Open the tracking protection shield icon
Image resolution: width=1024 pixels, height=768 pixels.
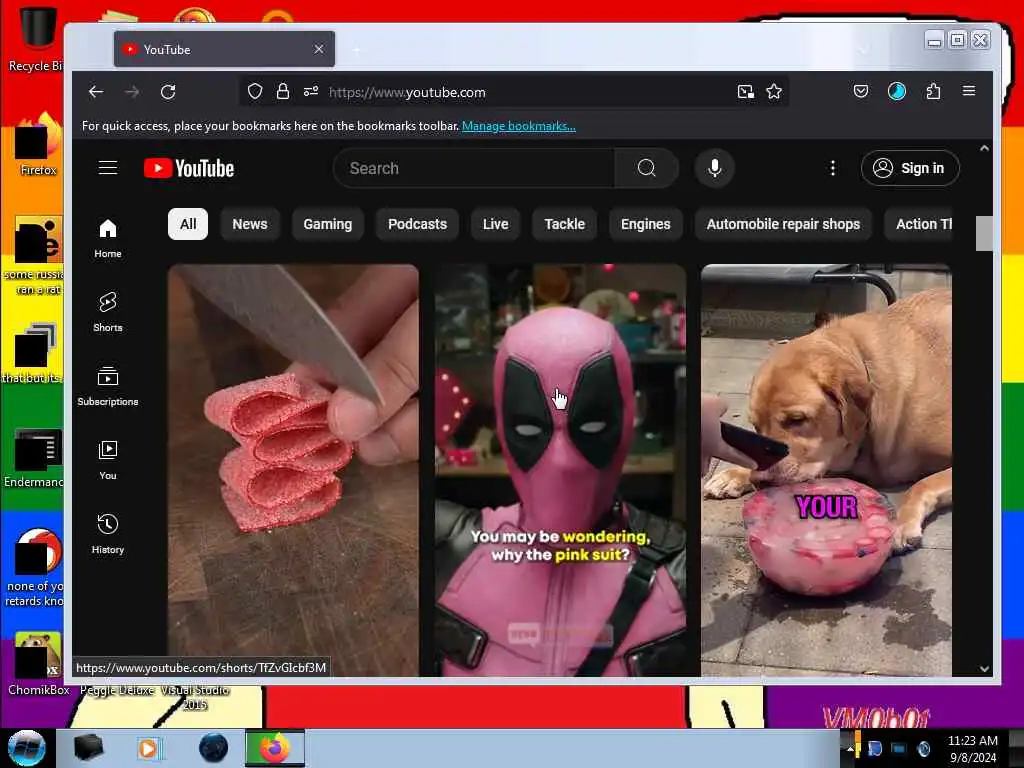255,92
